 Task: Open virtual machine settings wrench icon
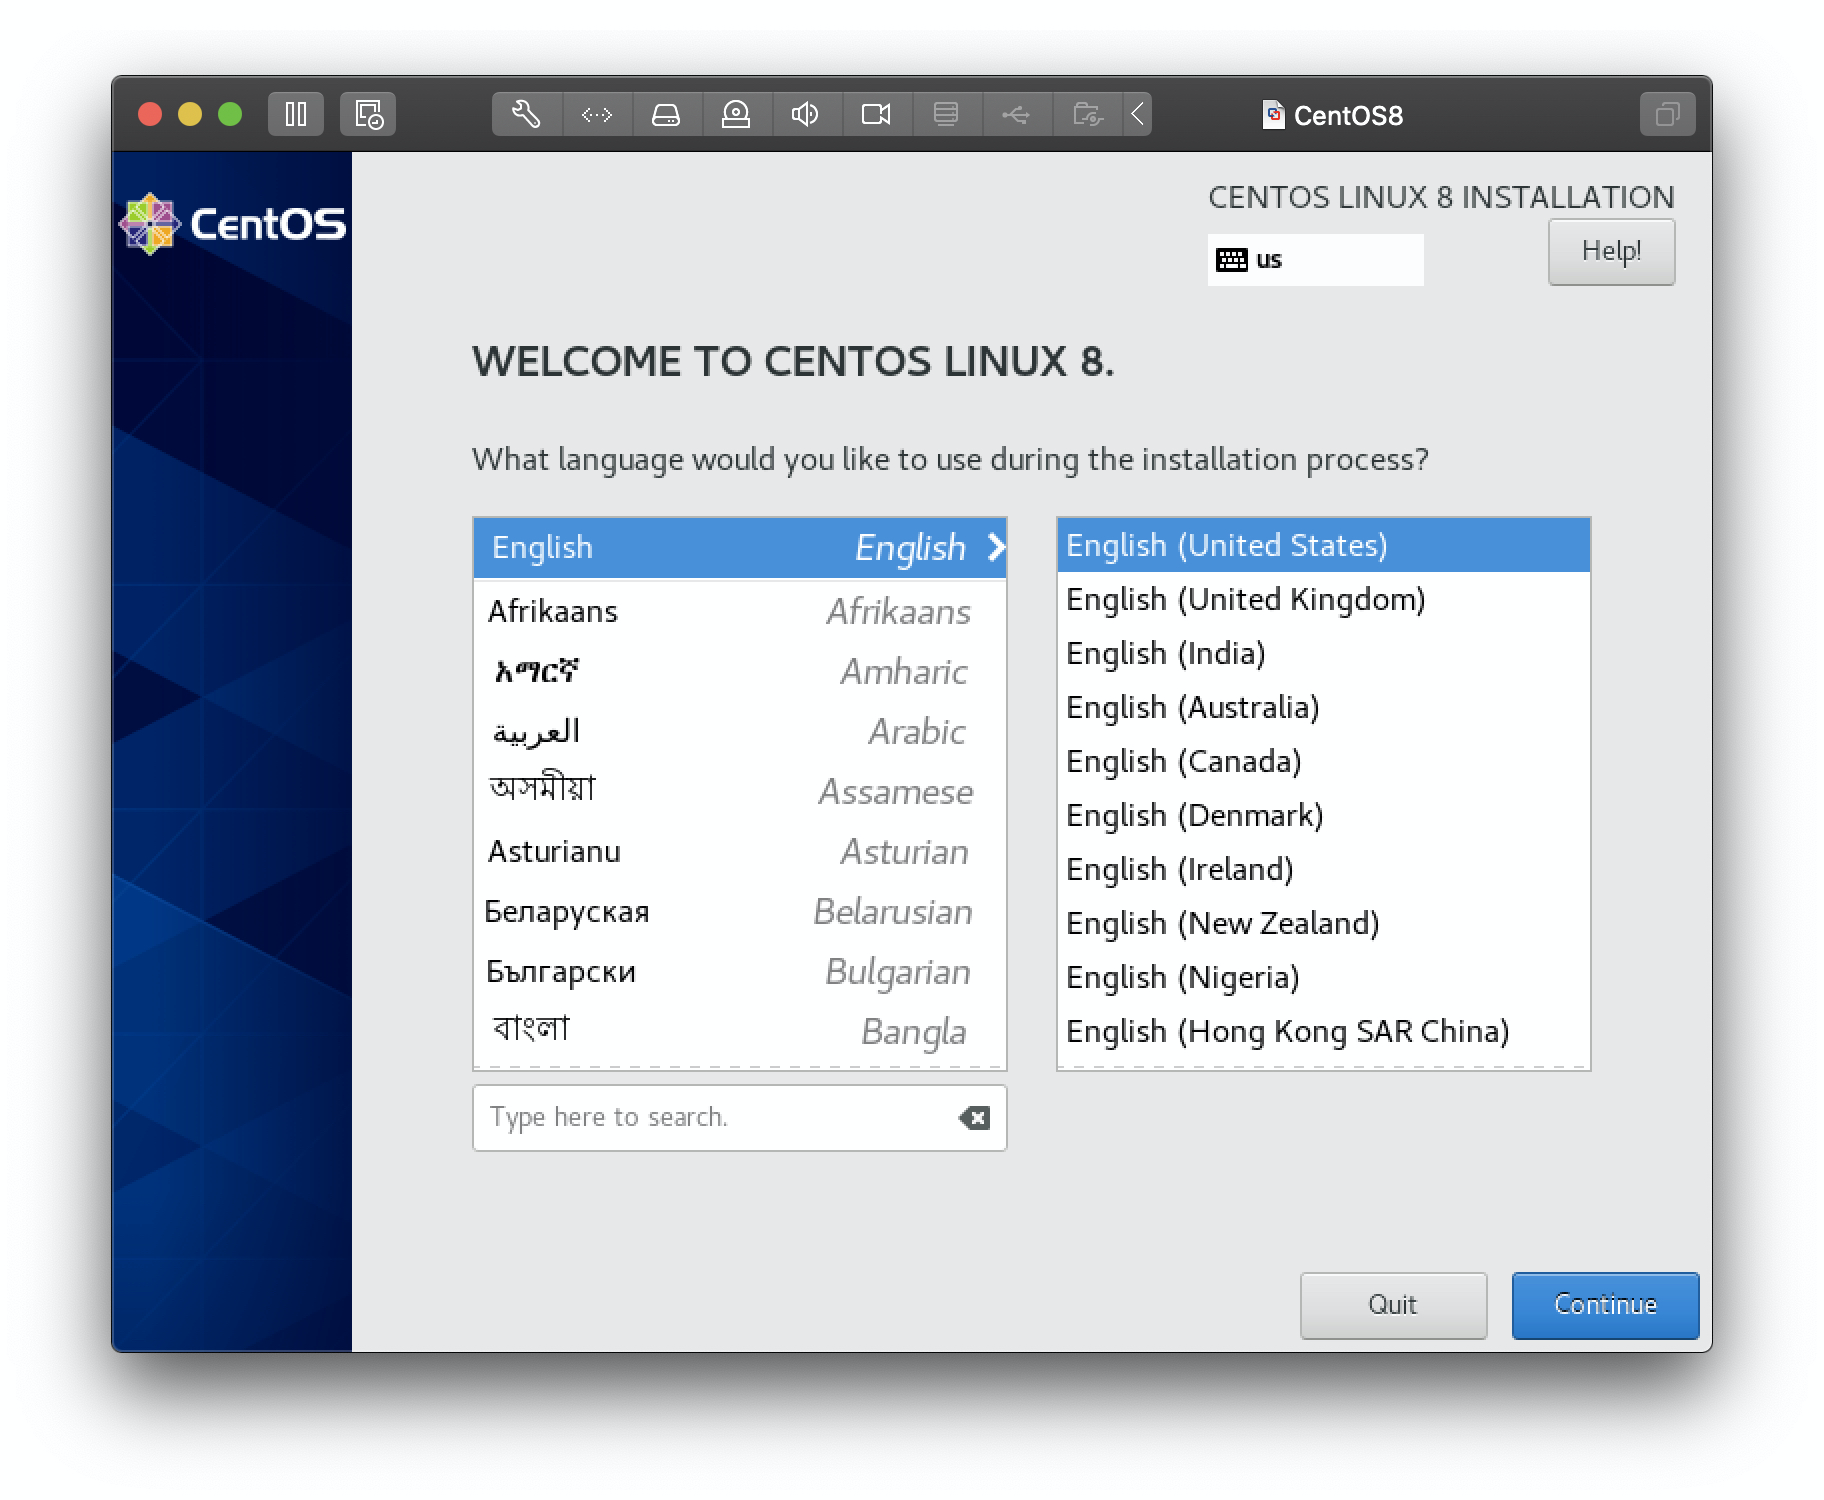tap(527, 114)
